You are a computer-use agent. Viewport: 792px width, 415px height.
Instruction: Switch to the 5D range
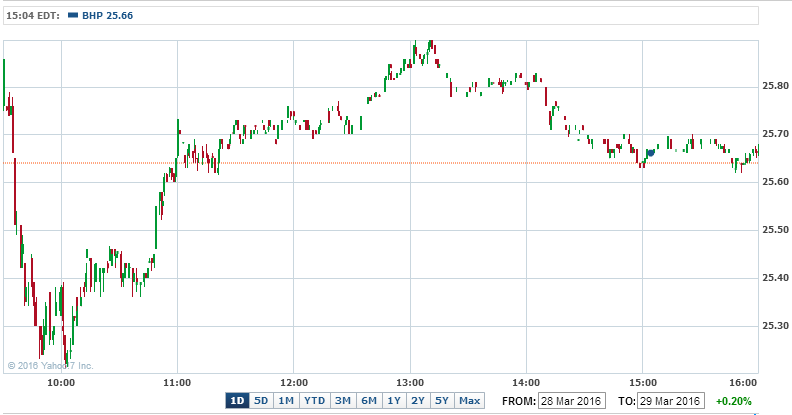click(261, 401)
